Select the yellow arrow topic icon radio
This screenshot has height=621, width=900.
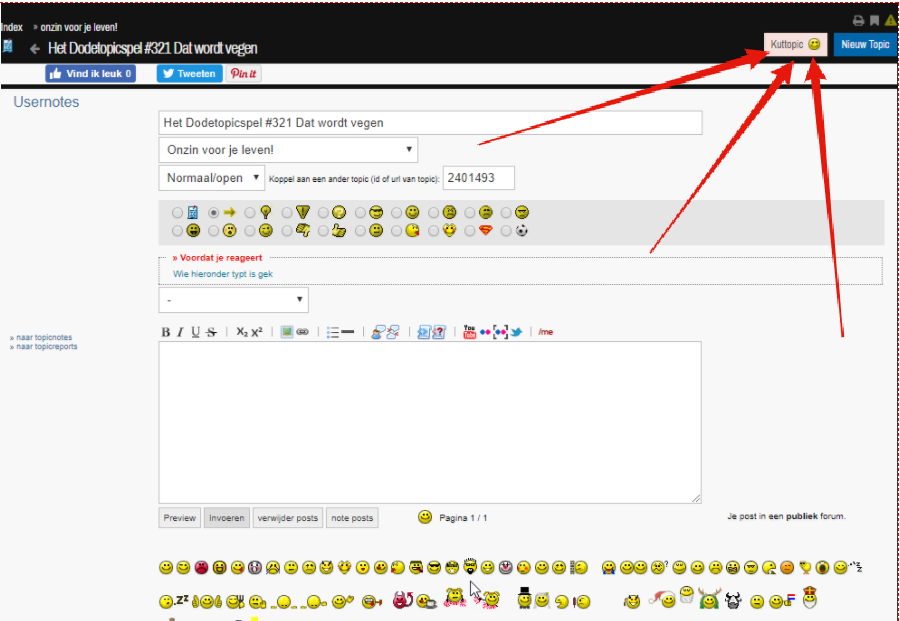point(214,213)
